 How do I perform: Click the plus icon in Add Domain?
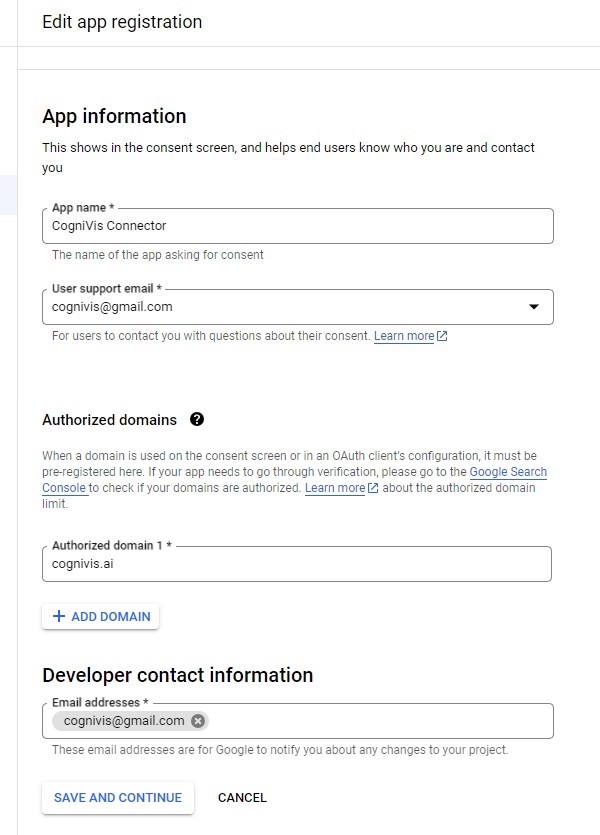[x=58, y=617]
